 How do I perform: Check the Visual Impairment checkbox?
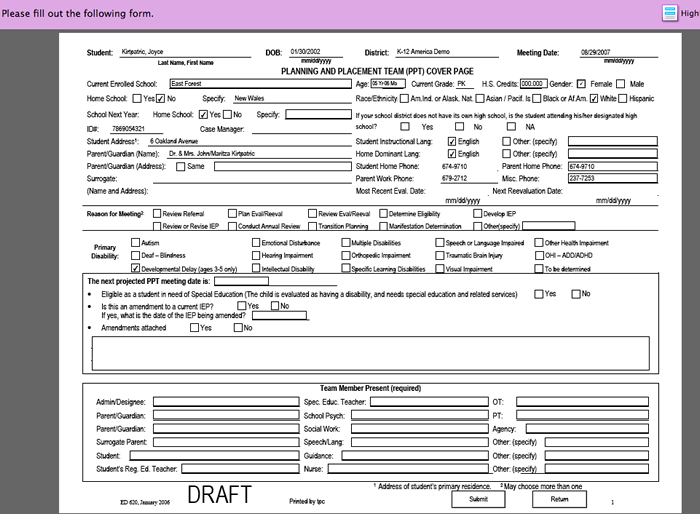pyautogui.click(x=440, y=268)
